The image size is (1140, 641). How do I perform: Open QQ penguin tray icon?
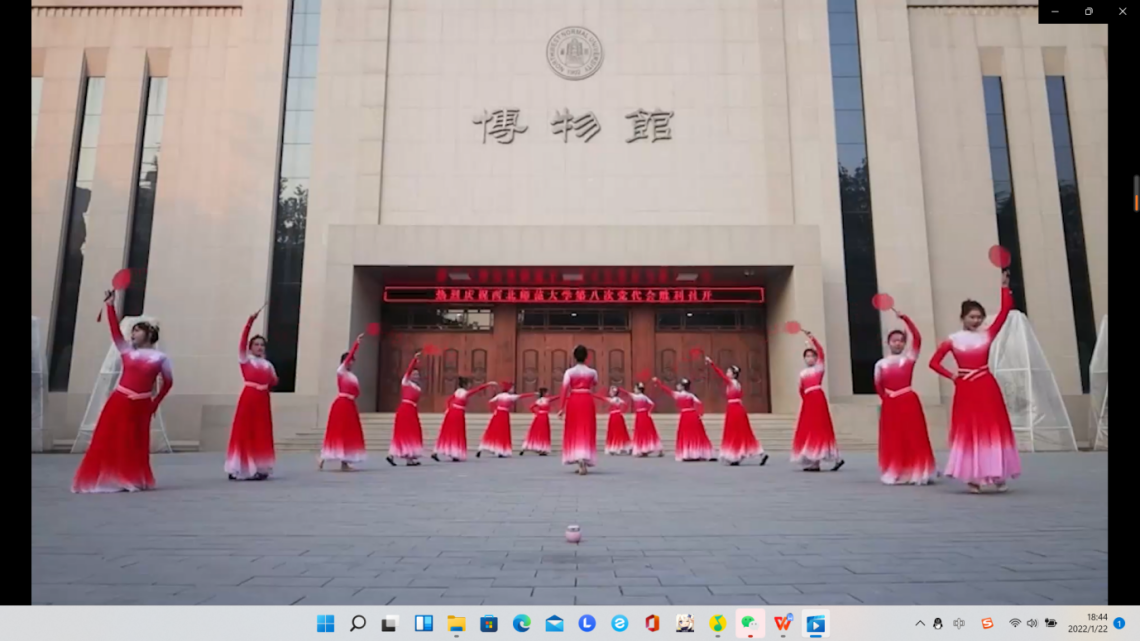pyautogui.click(x=938, y=624)
